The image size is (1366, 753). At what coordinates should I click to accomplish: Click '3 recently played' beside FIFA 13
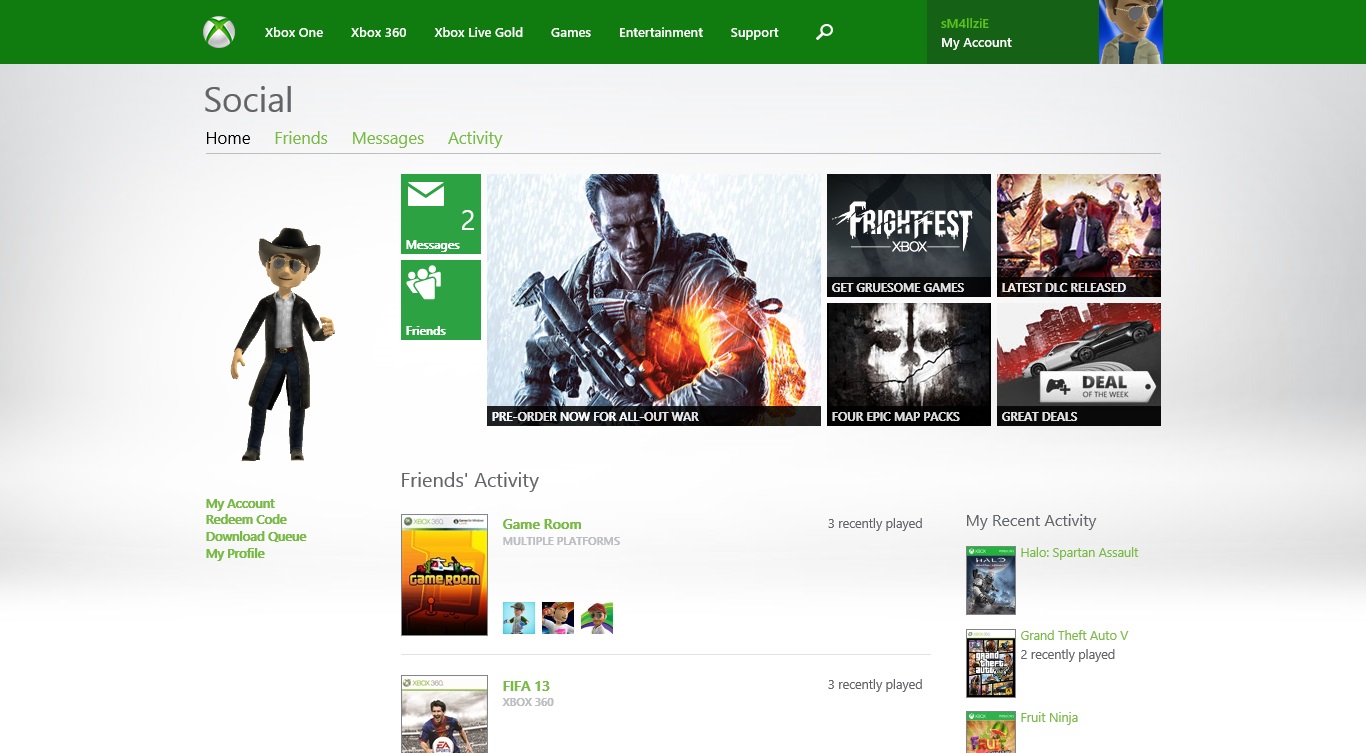pos(875,685)
